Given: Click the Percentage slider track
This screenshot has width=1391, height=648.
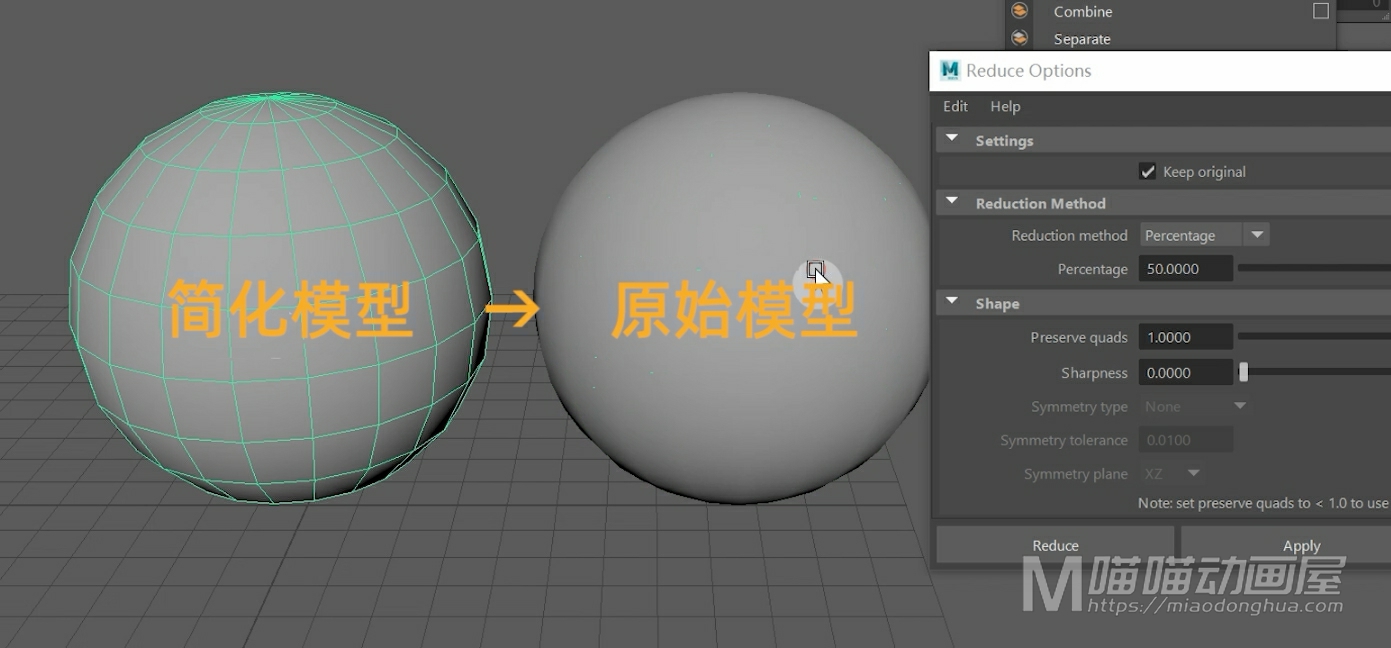Looking at the screenshot, I should (x=1314, y=268).
